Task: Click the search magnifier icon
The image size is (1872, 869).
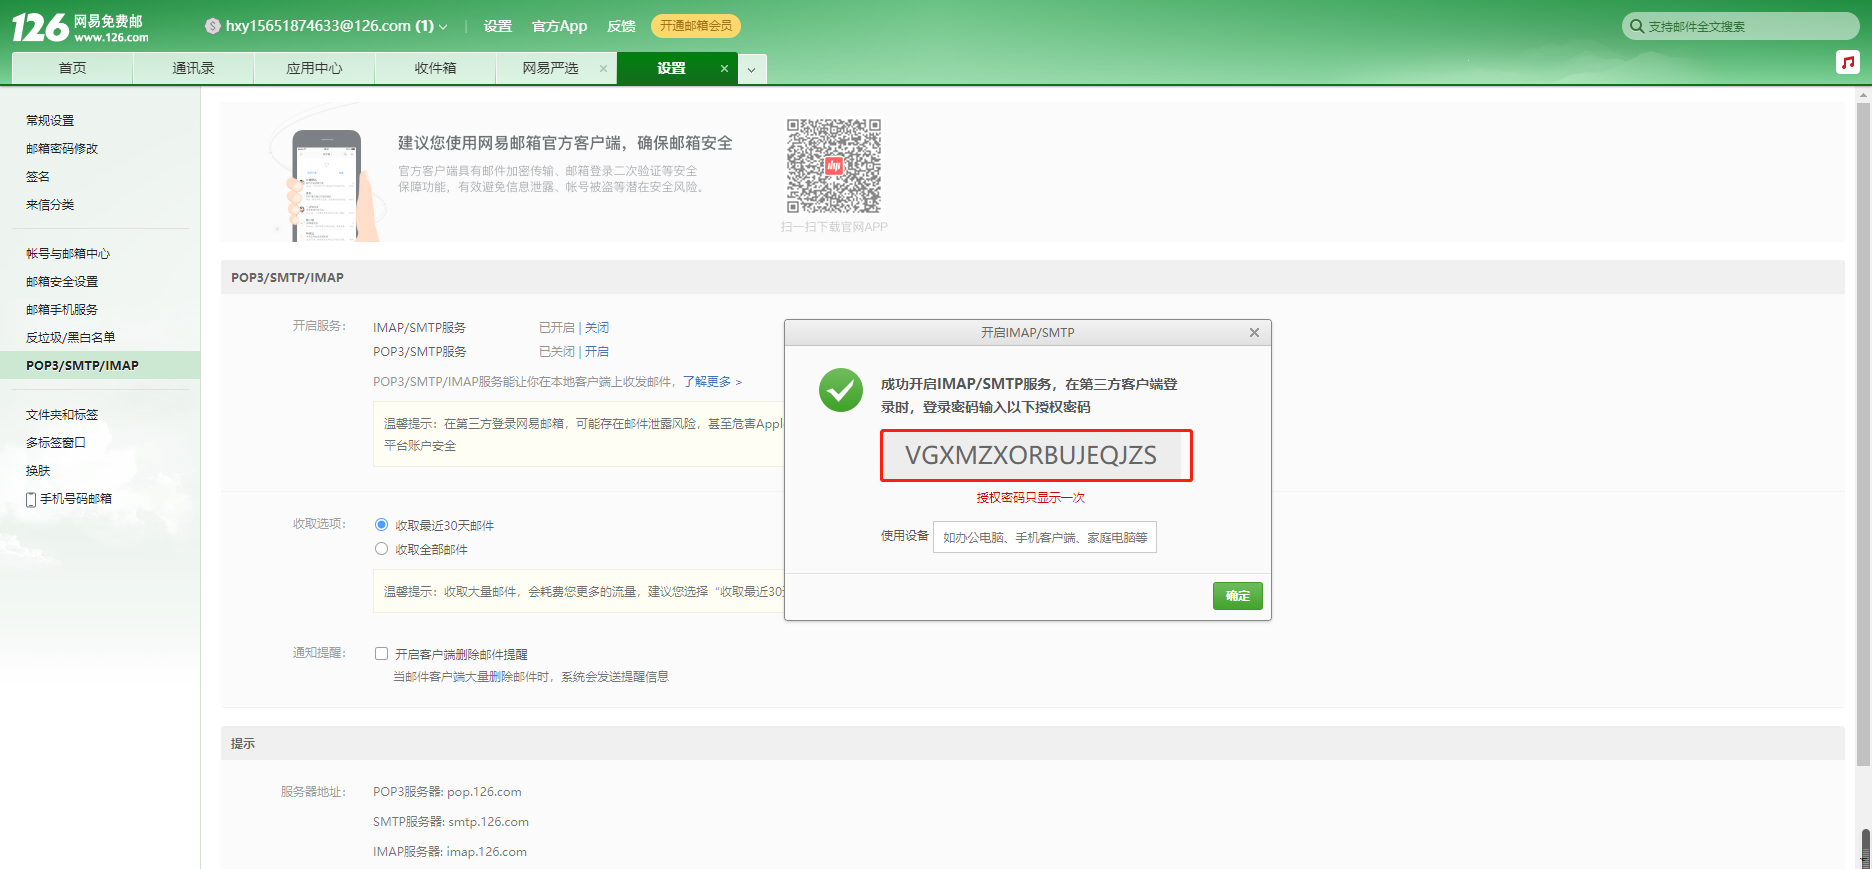Action: 1636,26
